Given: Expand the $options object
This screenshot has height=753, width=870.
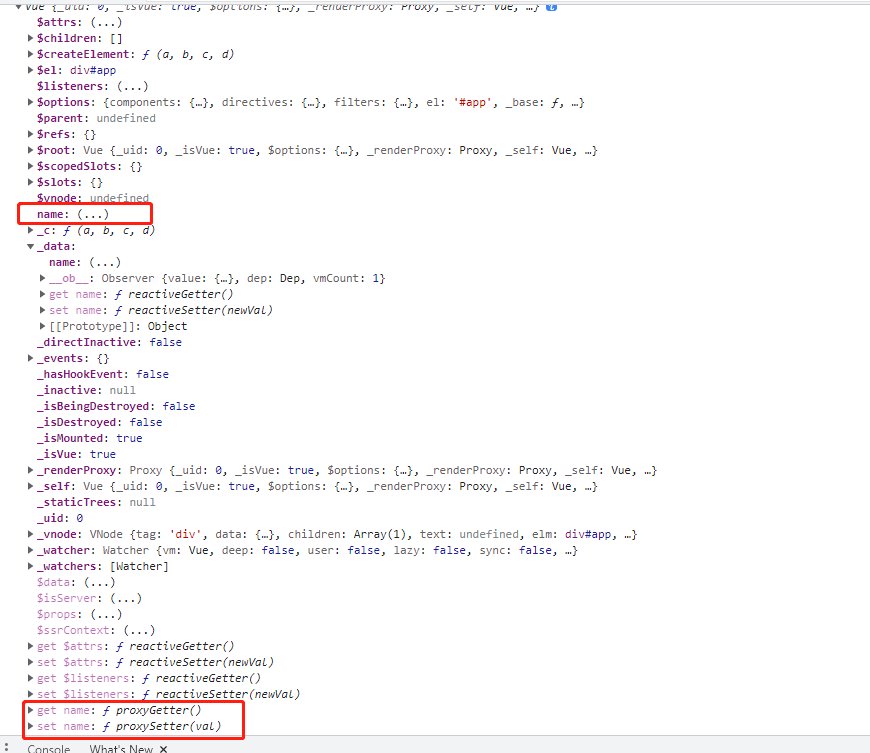Looking at the screenshot, I should (31, 102).
